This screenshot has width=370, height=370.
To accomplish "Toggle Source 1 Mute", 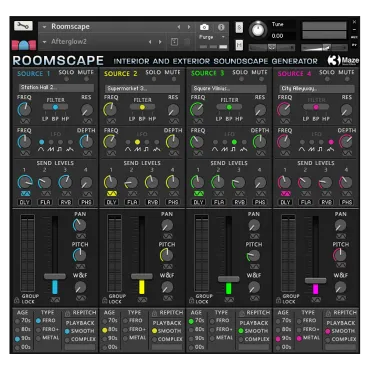I will tap(86, 79).
